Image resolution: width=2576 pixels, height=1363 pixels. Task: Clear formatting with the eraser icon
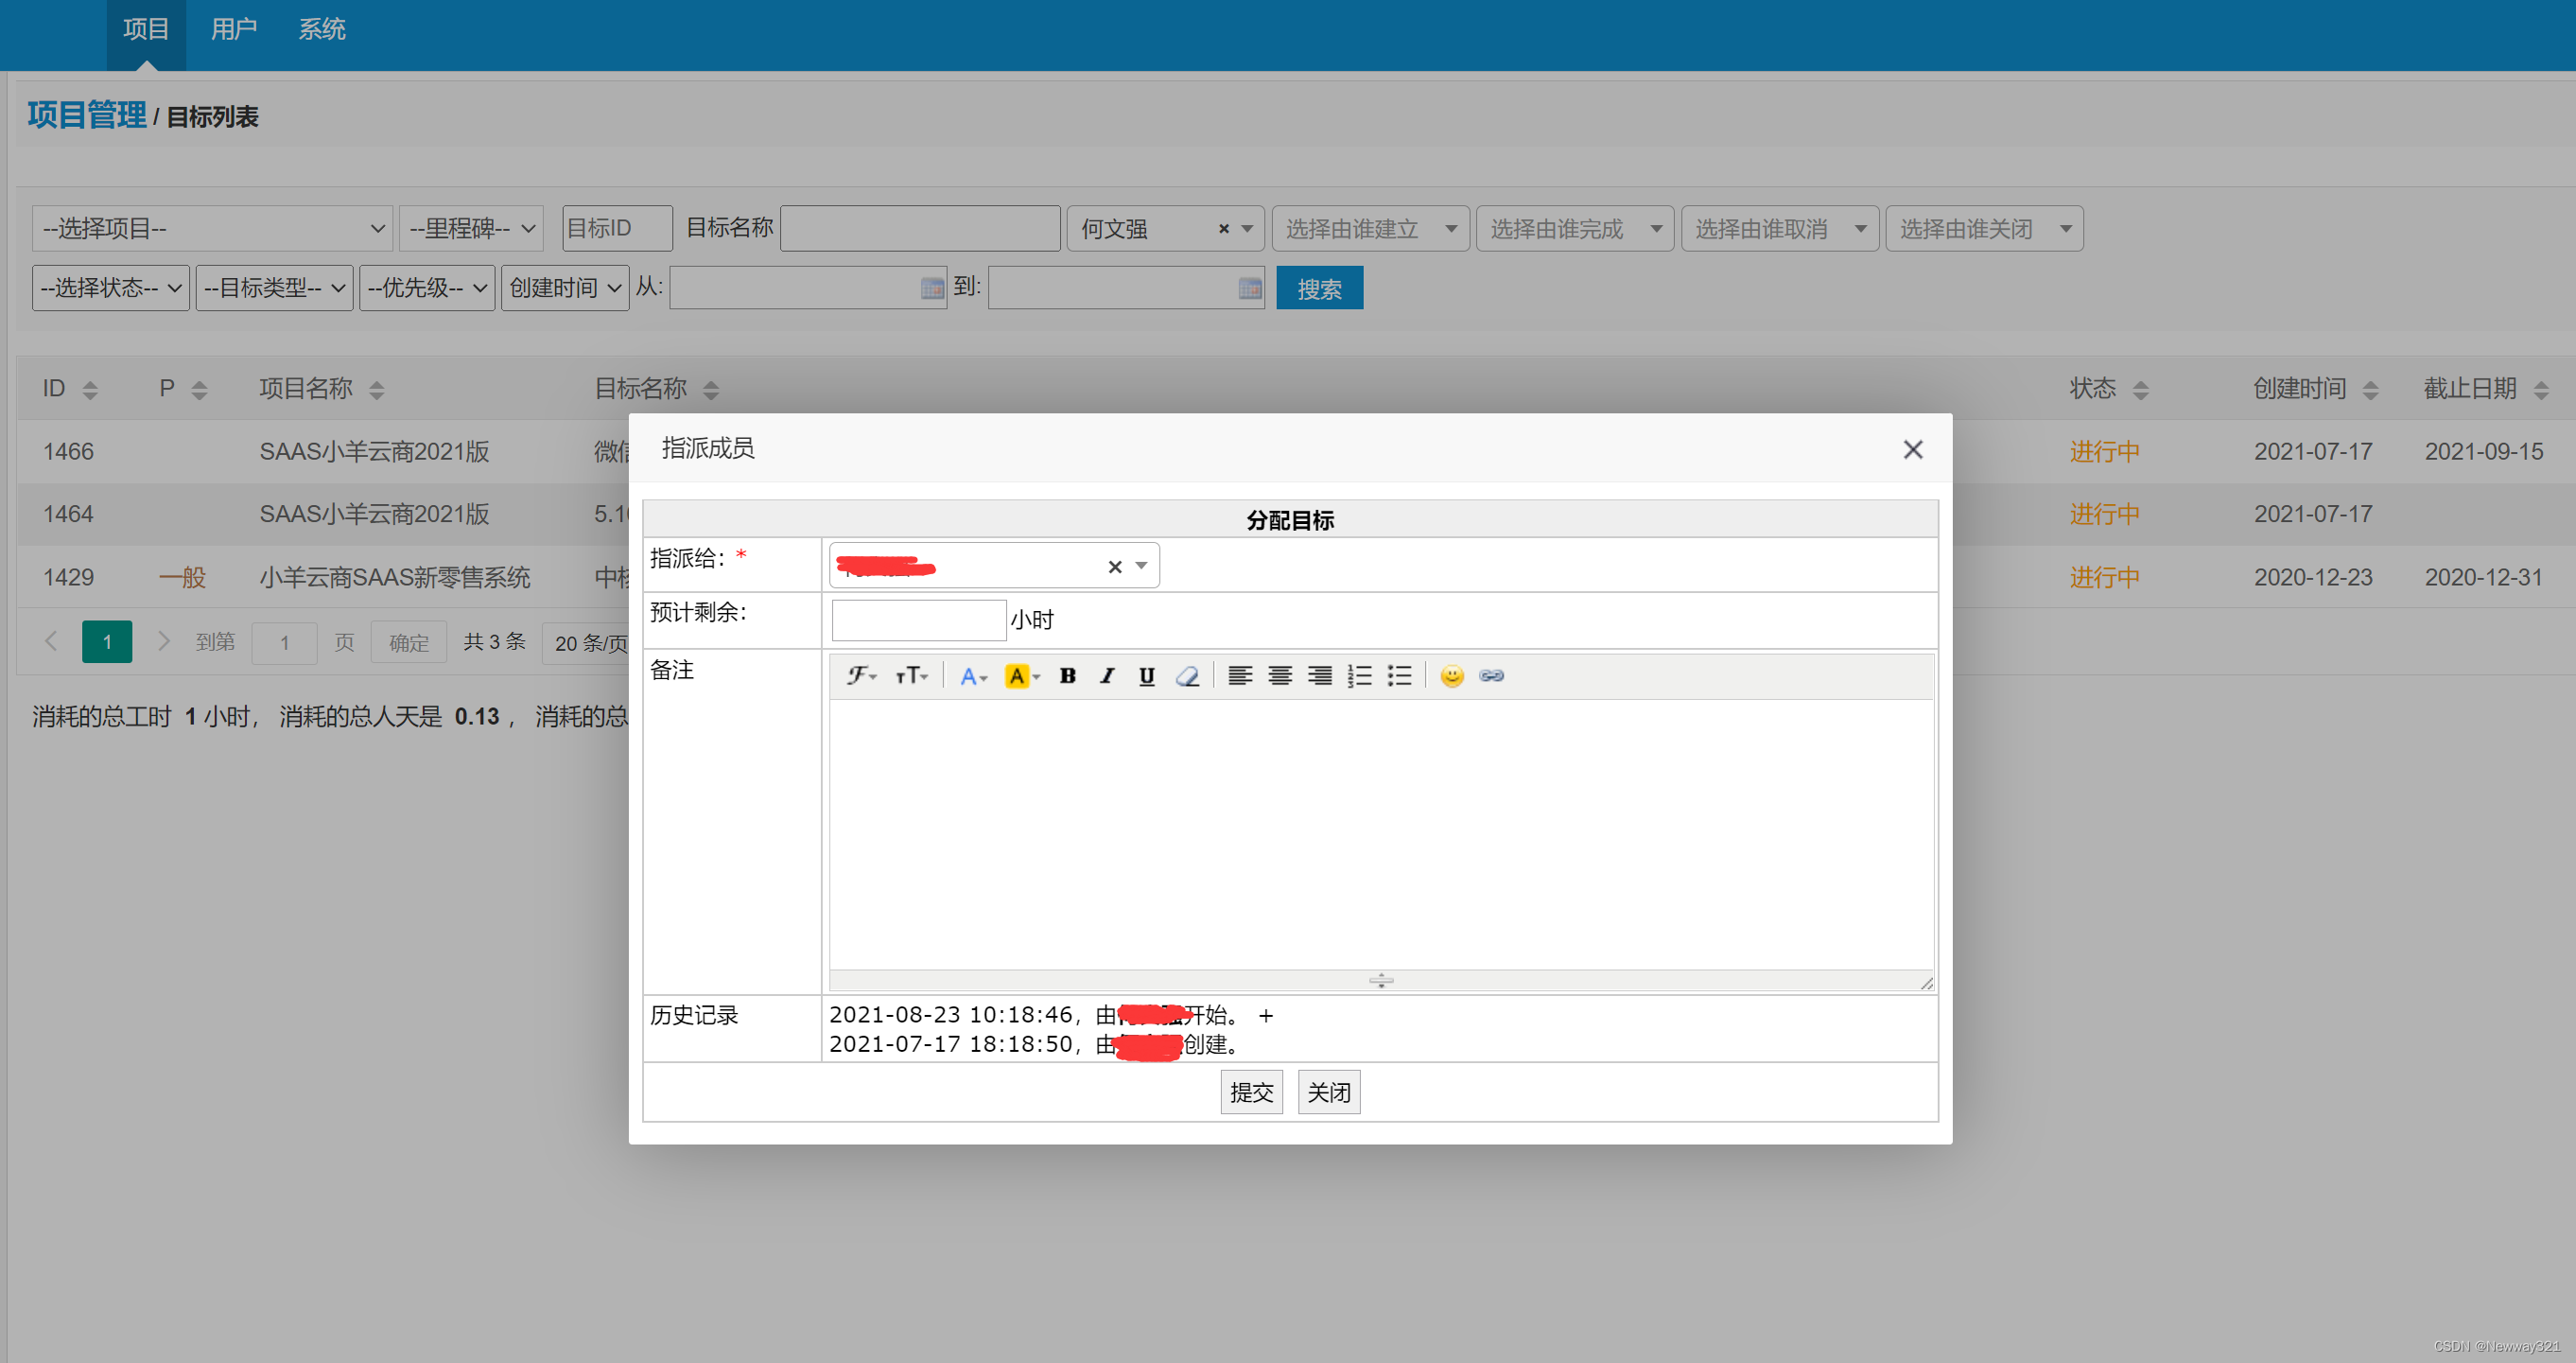point(1187,676)
